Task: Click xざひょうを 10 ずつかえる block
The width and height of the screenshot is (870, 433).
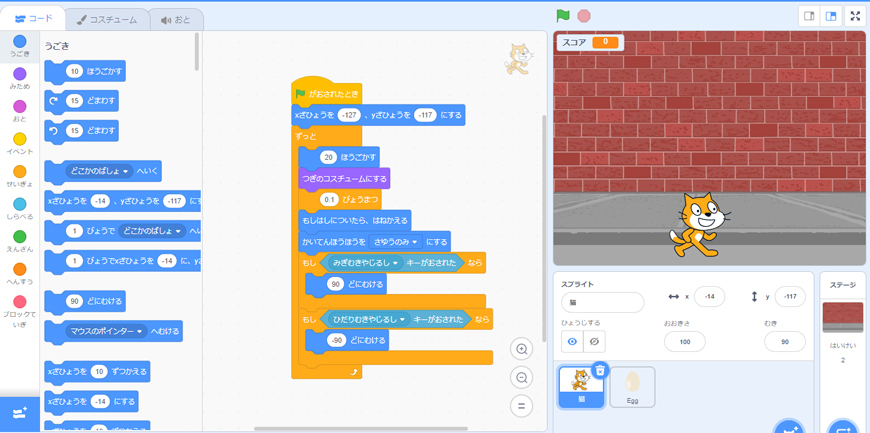Action: 97,371
